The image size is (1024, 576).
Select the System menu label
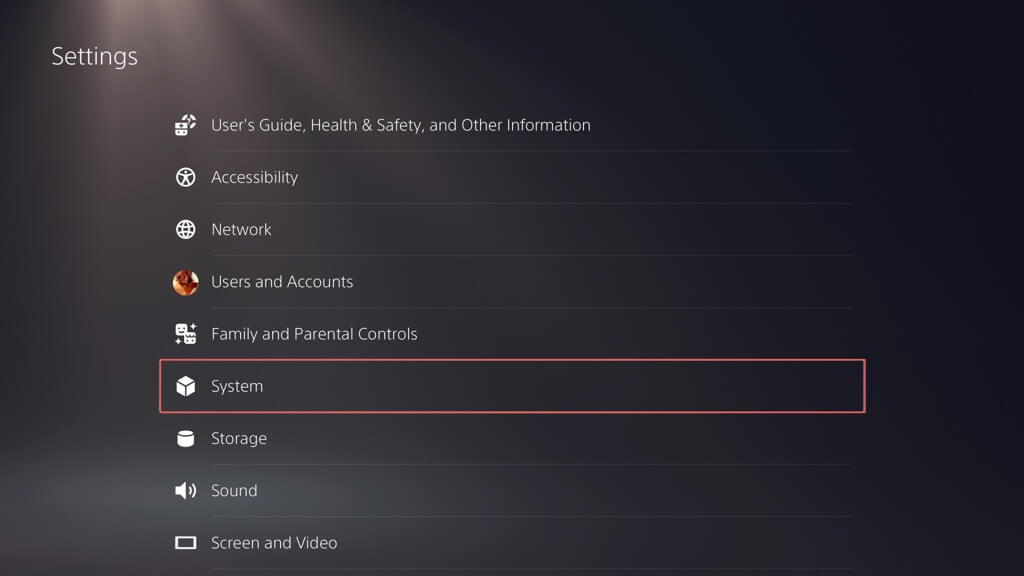[x=237, y=386]
